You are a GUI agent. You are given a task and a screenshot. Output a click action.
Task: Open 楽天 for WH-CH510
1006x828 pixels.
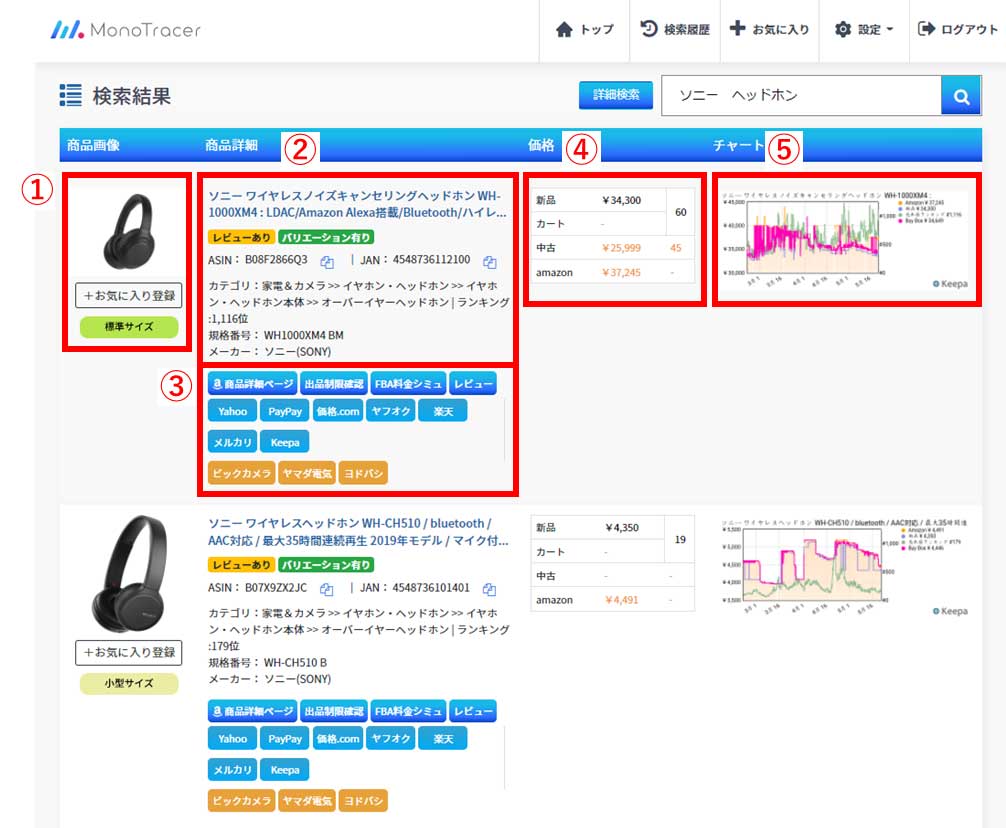click(x=443, y=738)
